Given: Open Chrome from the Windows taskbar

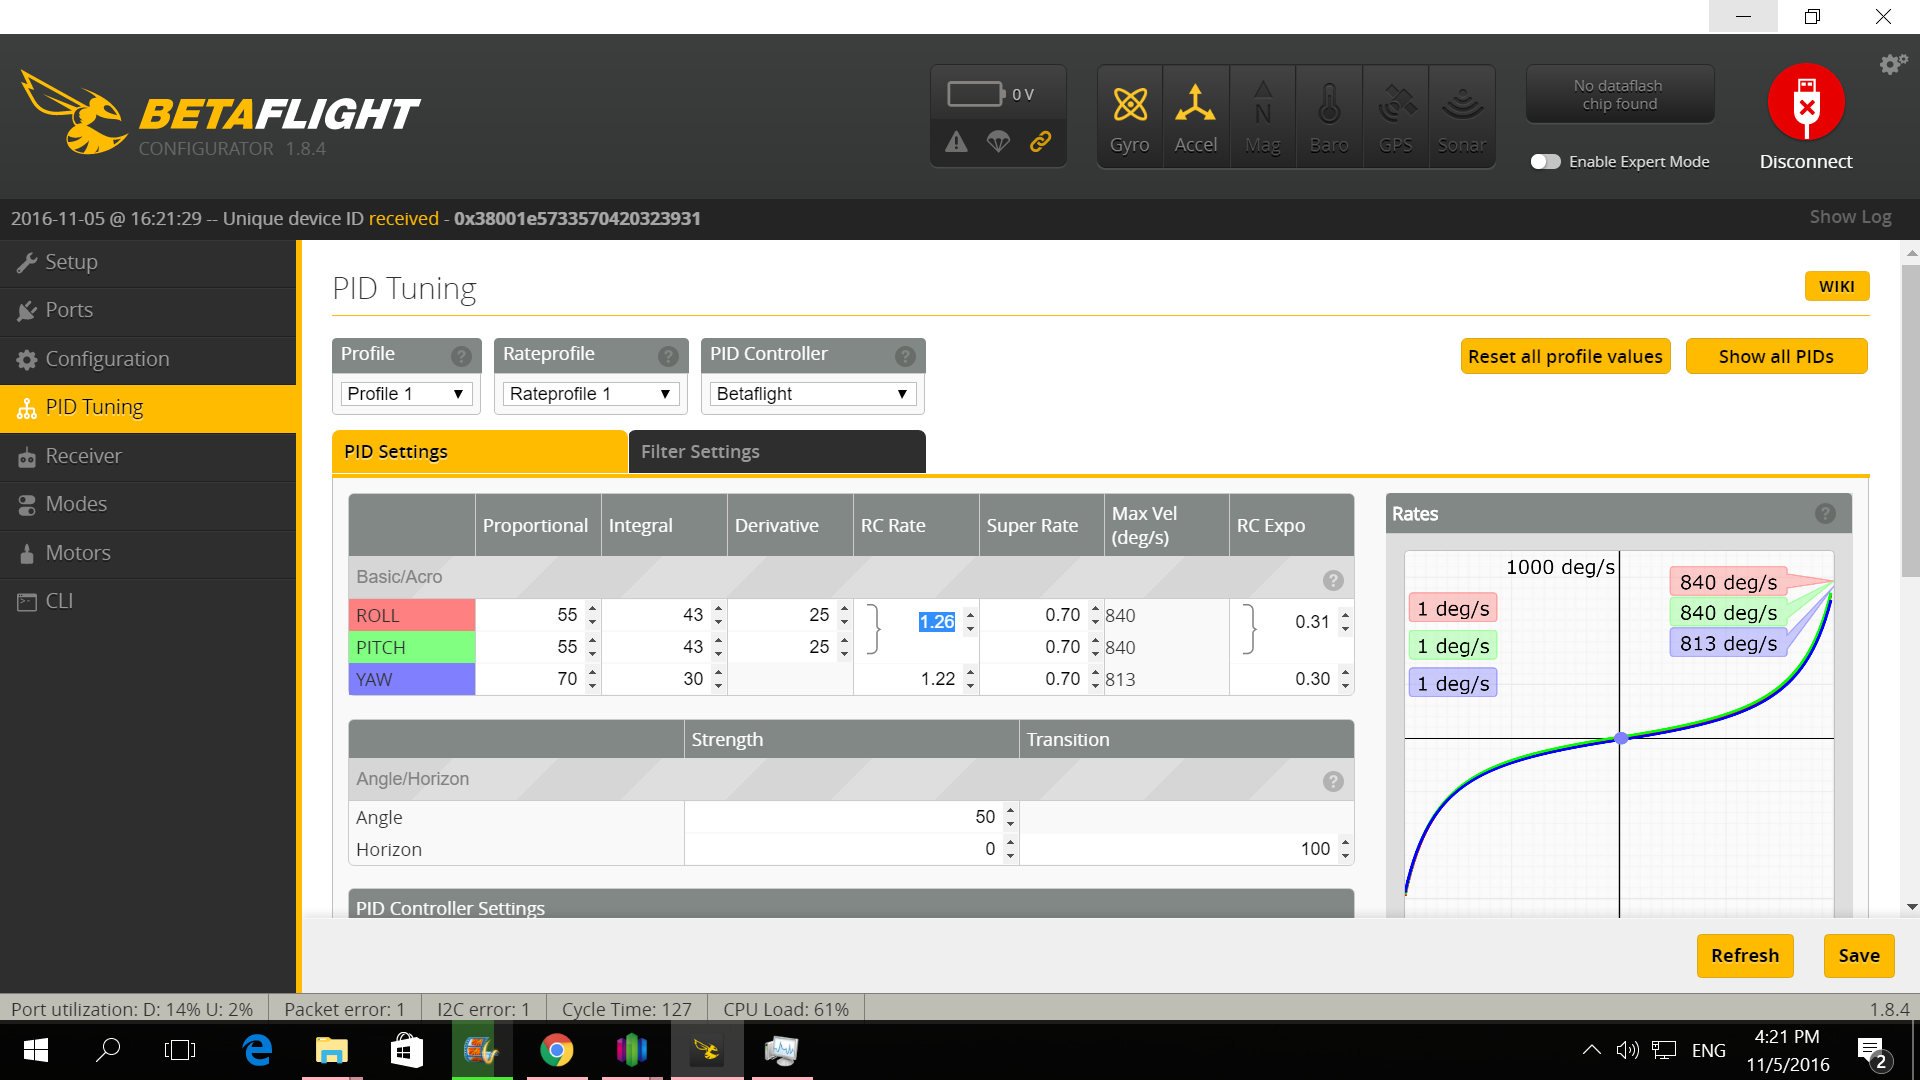Looking at the screenshot, I should click(x=556, y=1050).
